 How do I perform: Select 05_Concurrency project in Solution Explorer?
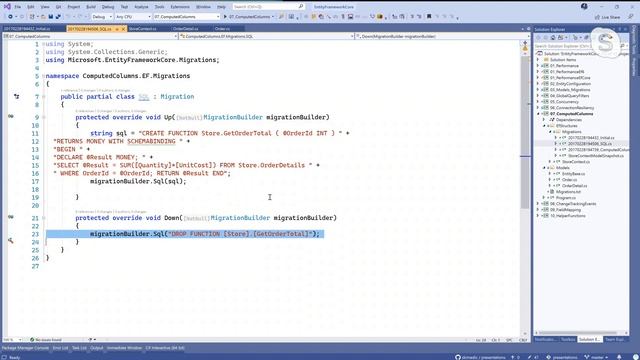[564, 102]
